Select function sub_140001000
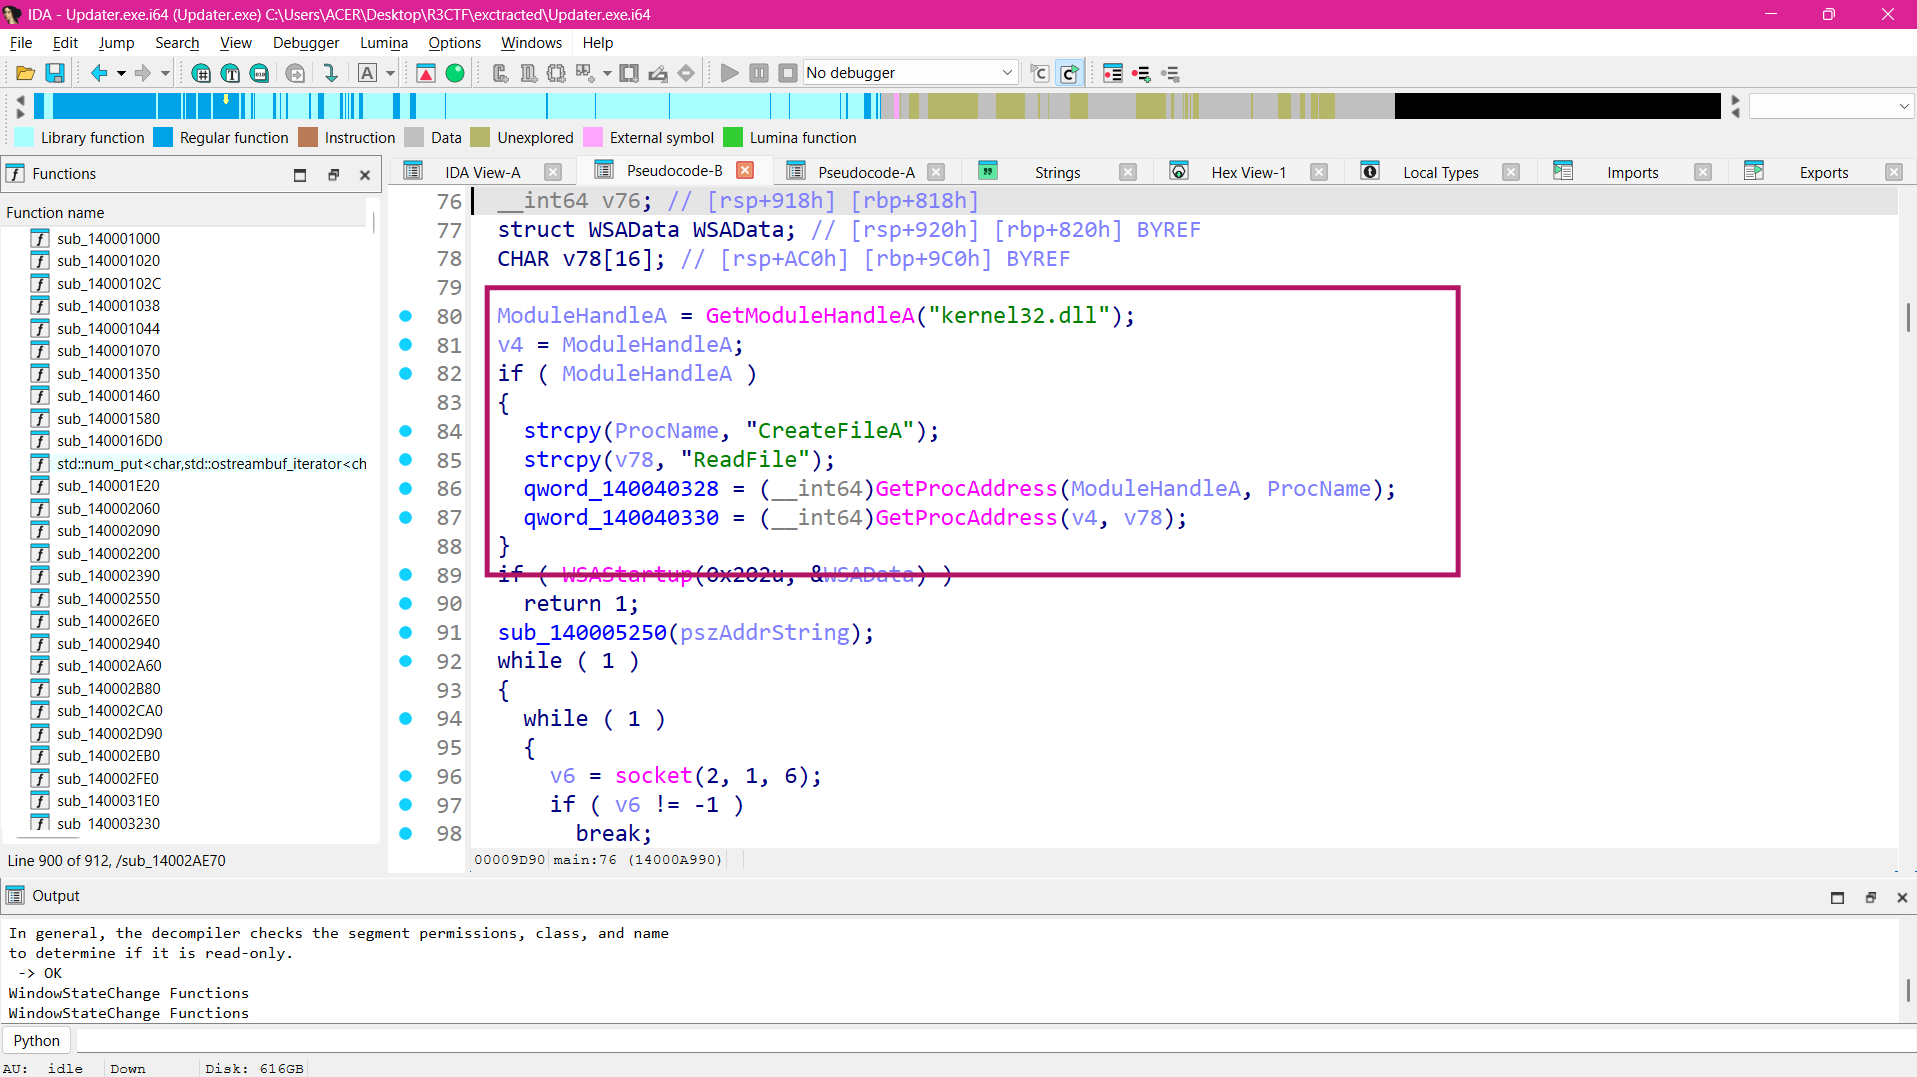Image resolution: width=1917 pixels, height=1077 pixels. point(108,238)
